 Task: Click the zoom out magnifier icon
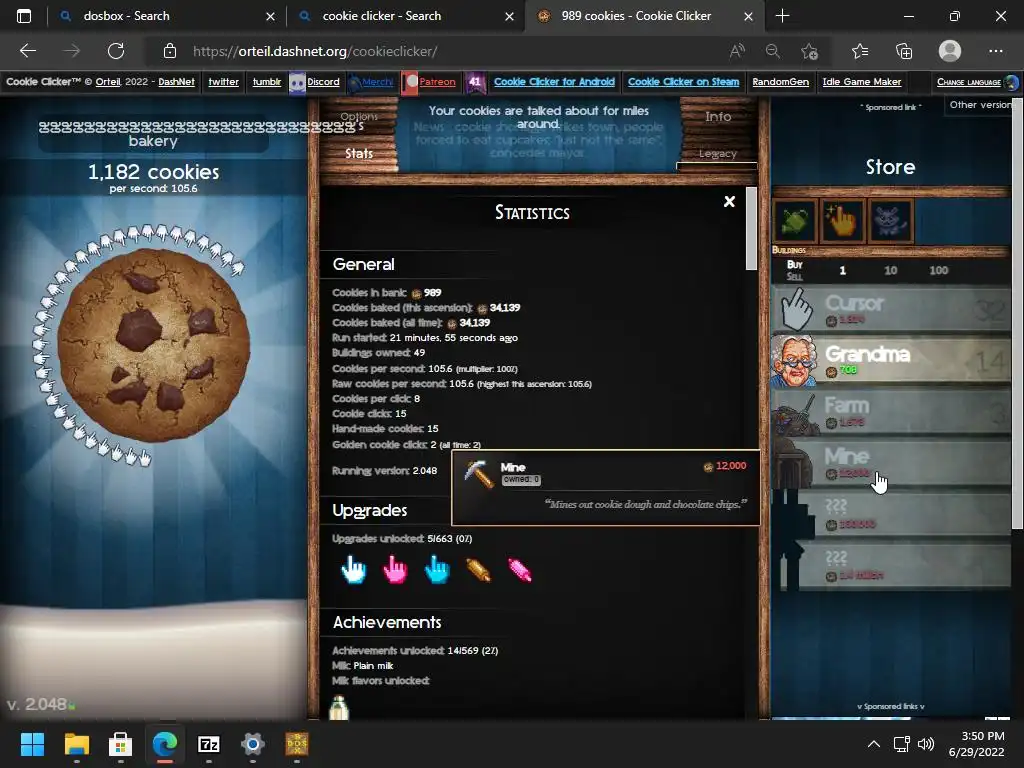(773, 51)
